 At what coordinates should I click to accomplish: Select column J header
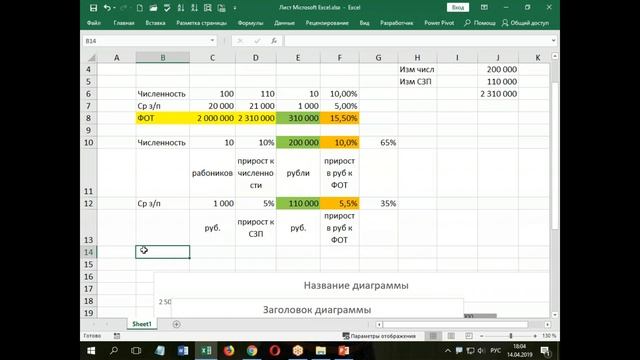tap(498, 58)
